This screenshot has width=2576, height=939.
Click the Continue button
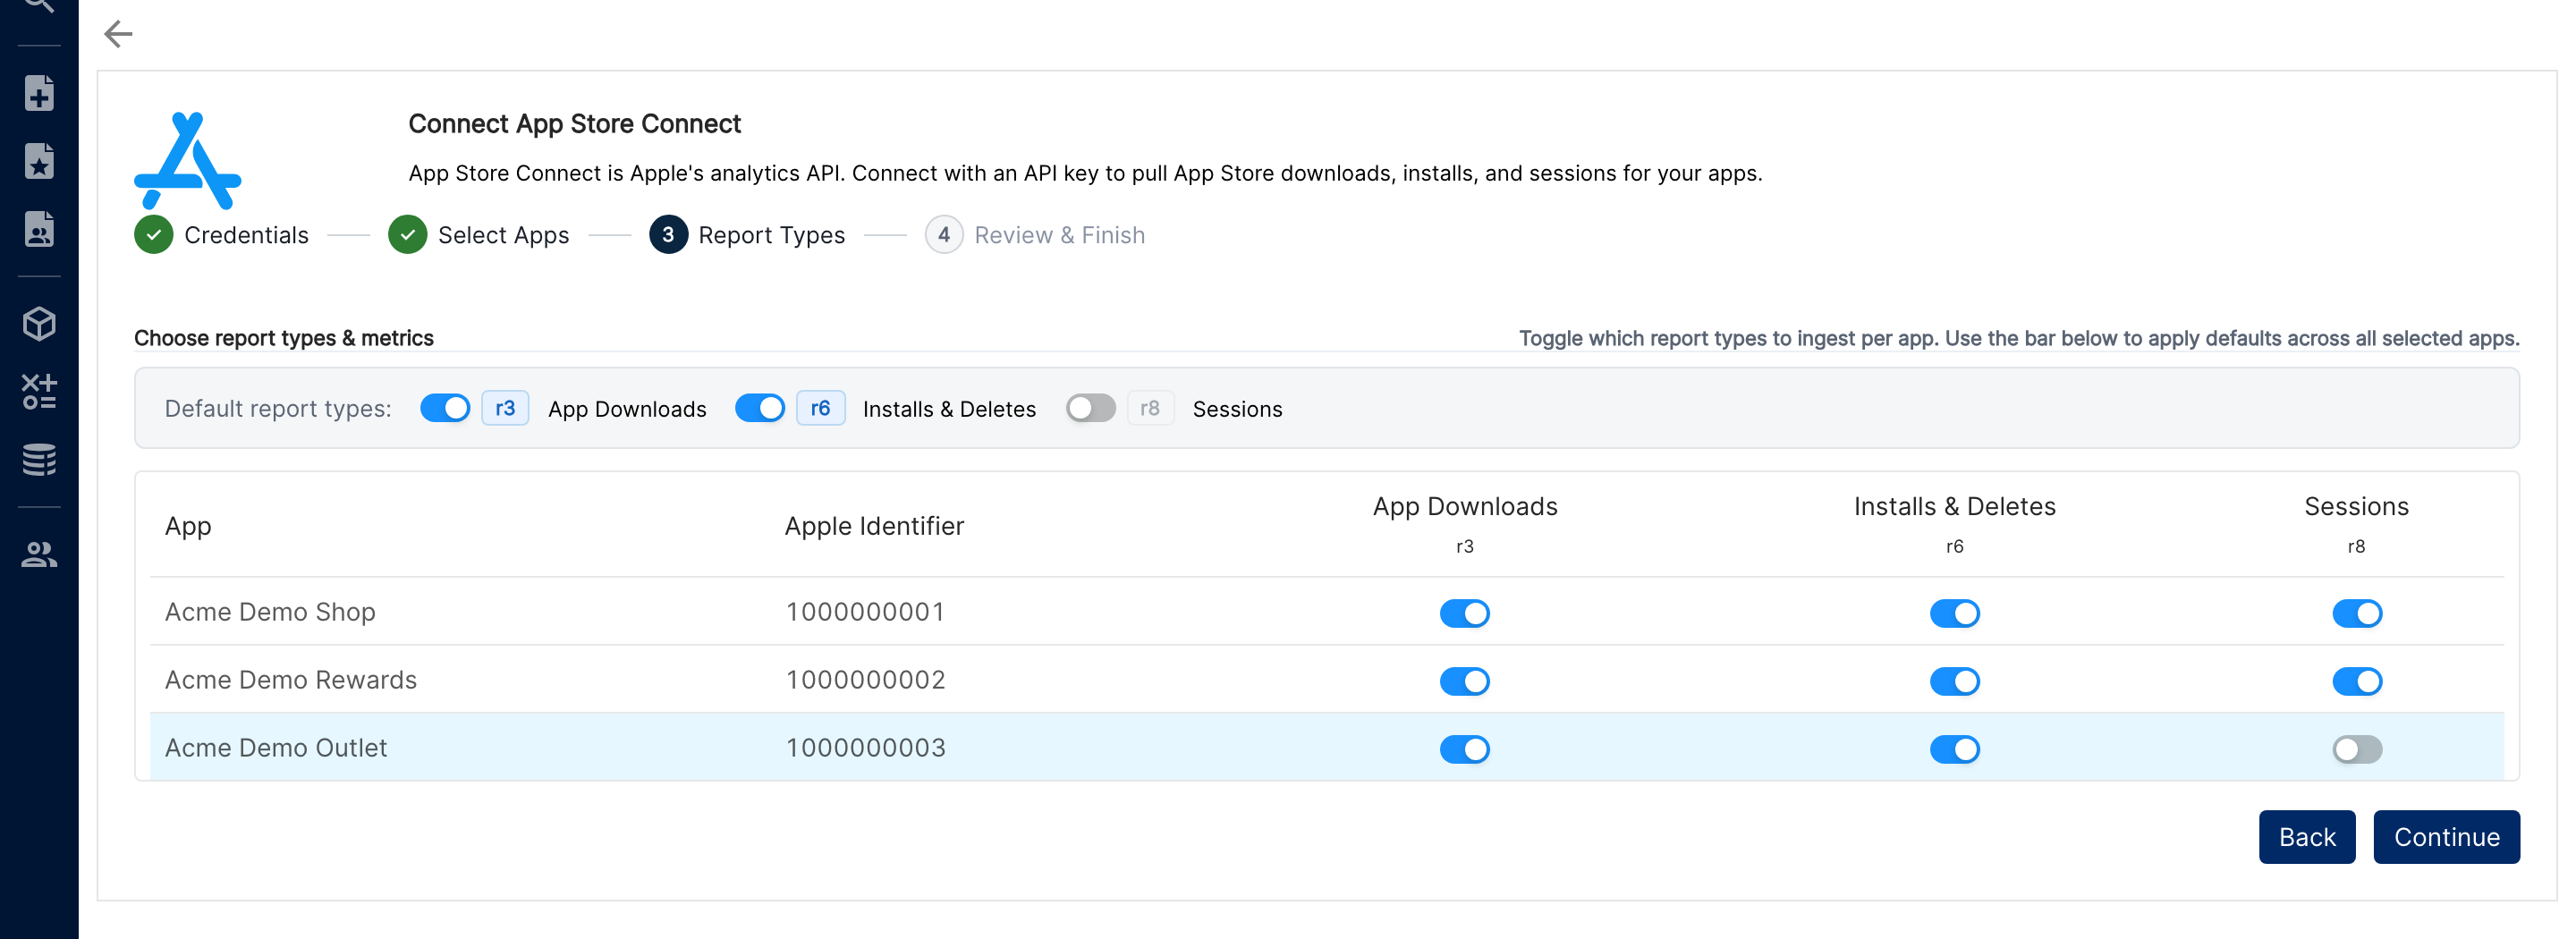2446,837
